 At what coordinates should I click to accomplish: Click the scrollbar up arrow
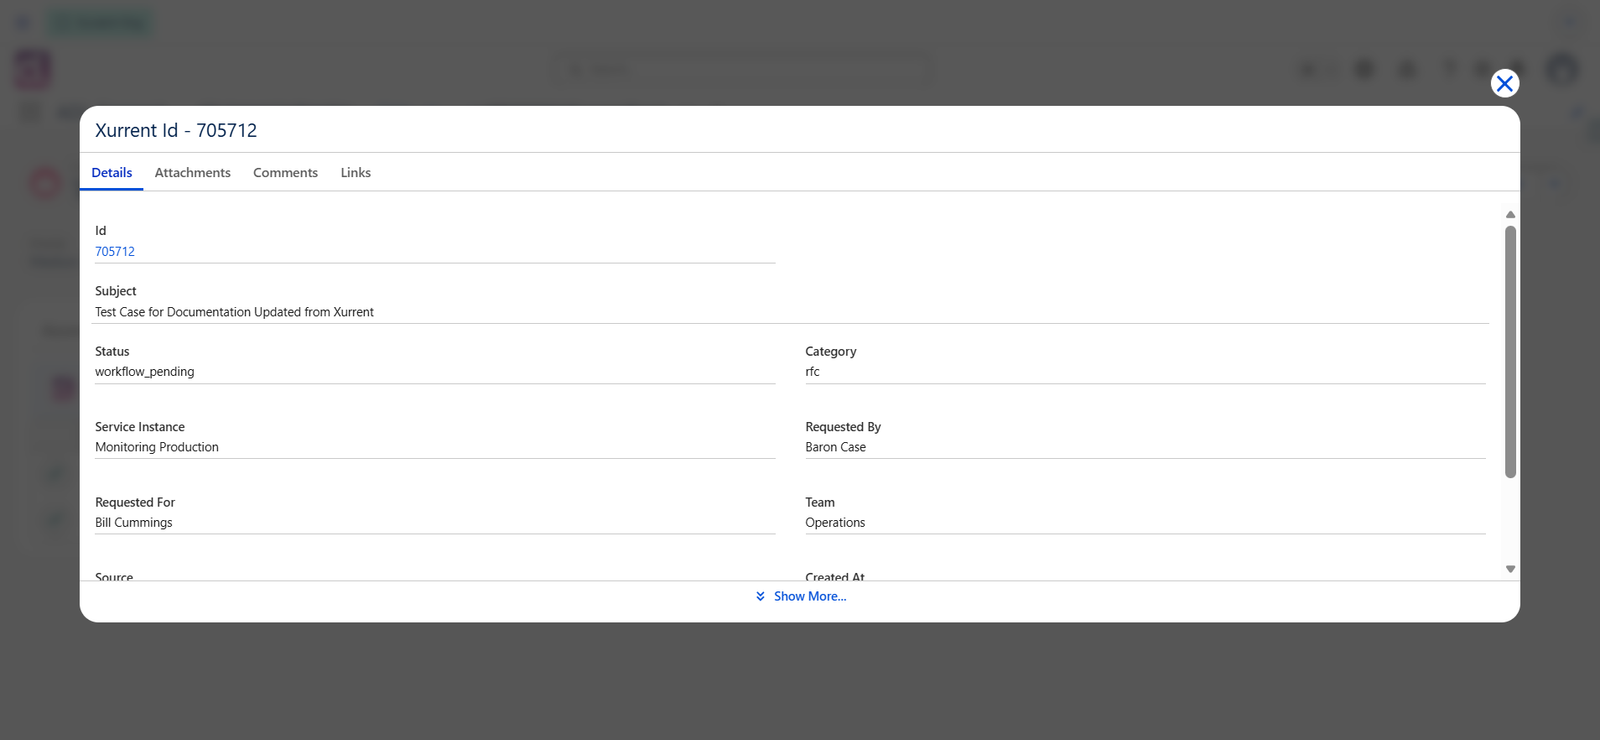(1510, 215)
